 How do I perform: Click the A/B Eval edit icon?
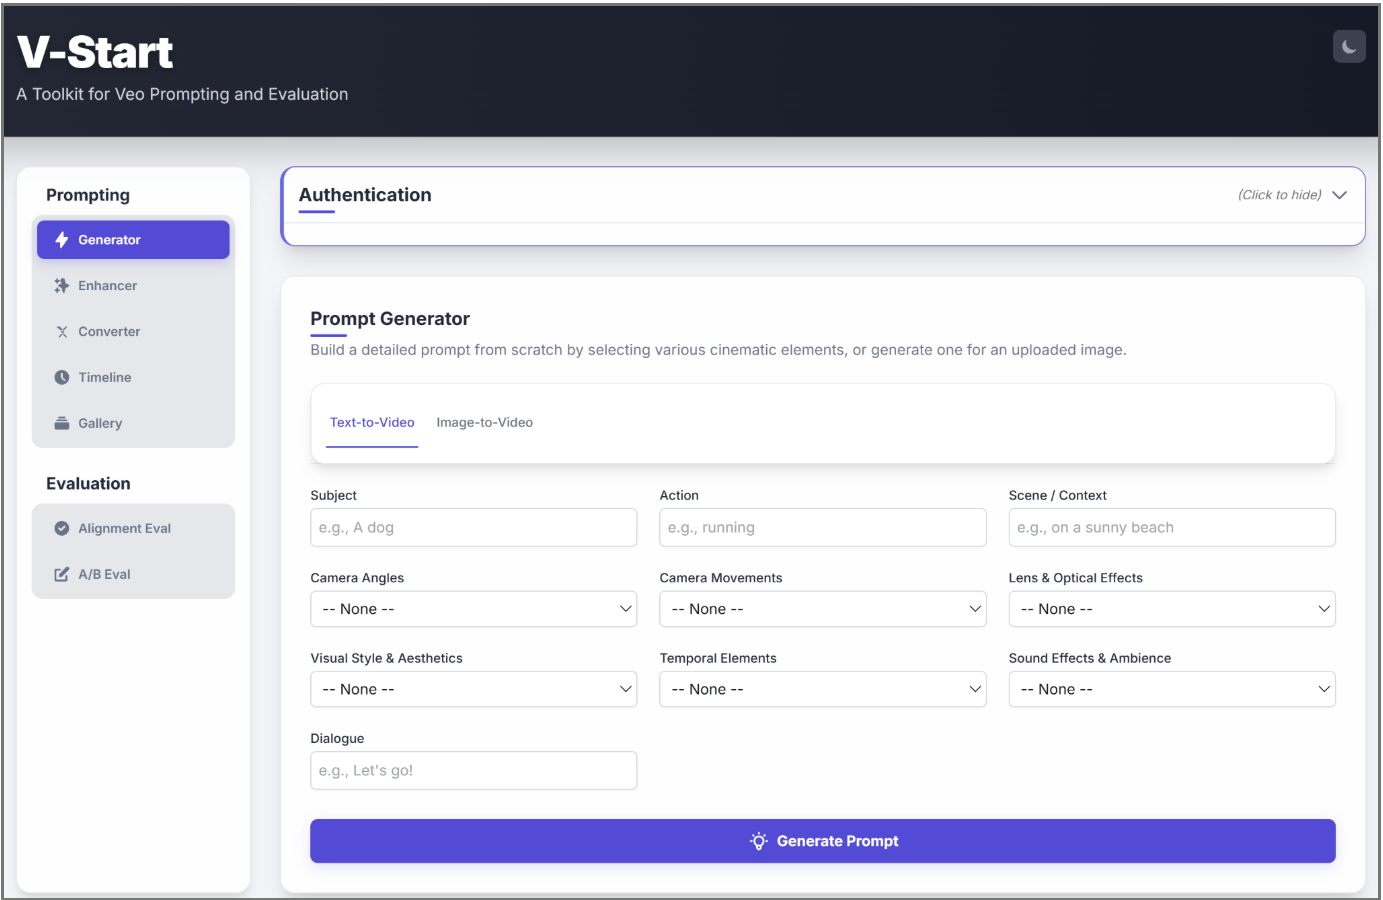(x=62, y=575)
